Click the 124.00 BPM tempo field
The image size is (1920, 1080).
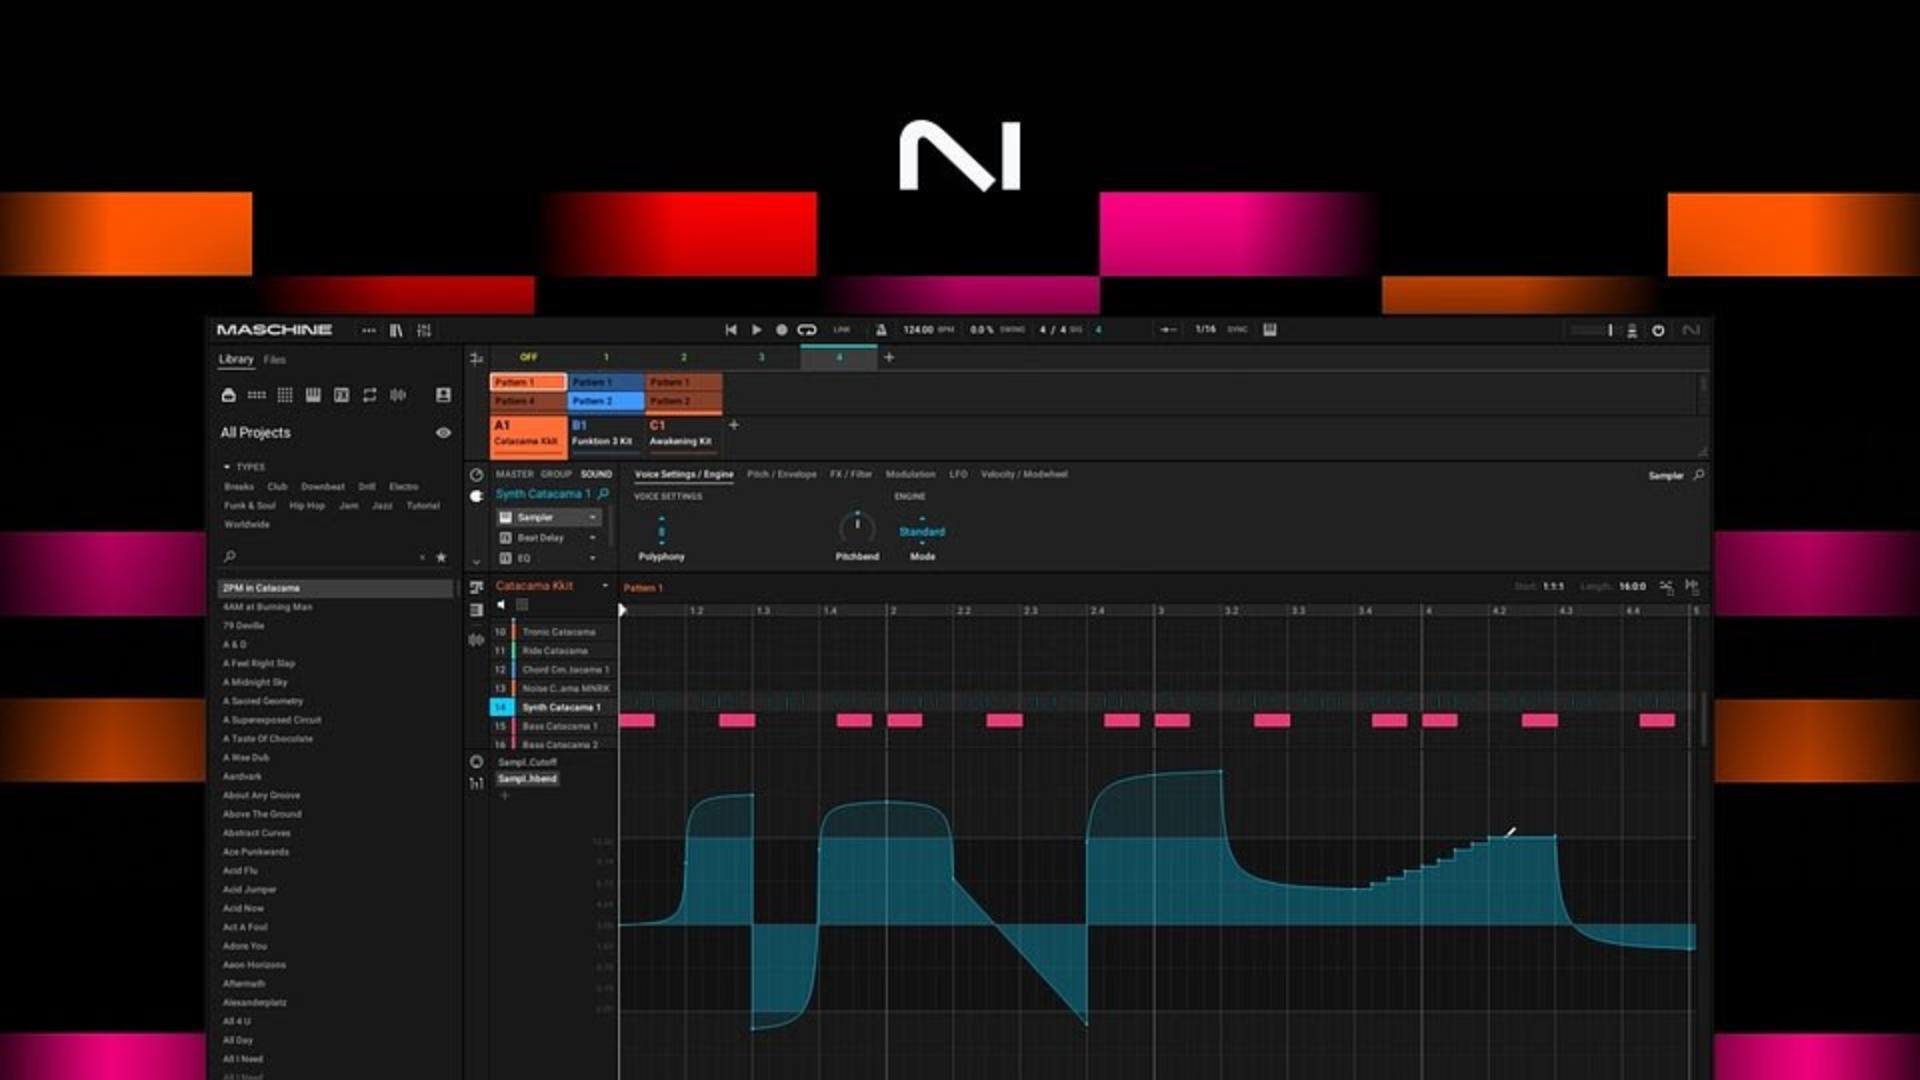point(928,330)
